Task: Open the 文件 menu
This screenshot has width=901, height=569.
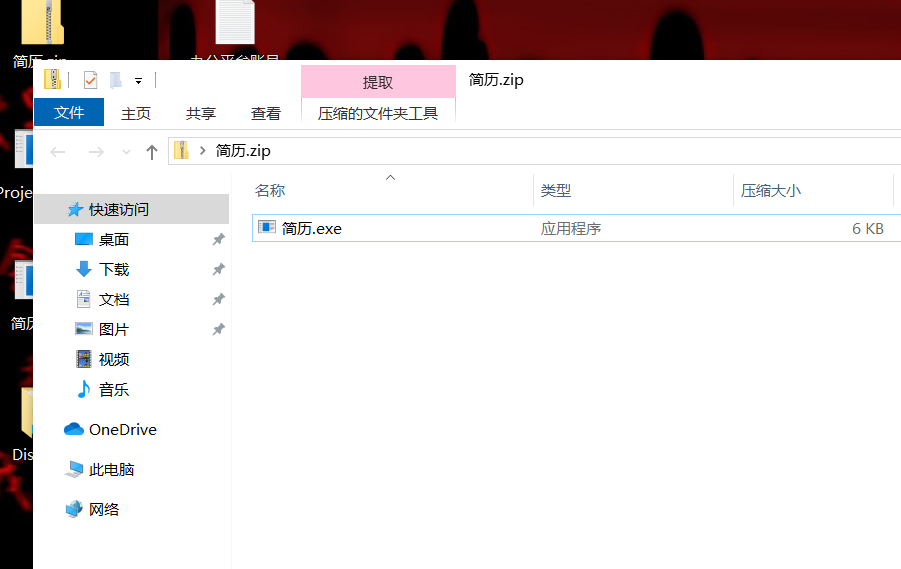Action: click(69, 113)
